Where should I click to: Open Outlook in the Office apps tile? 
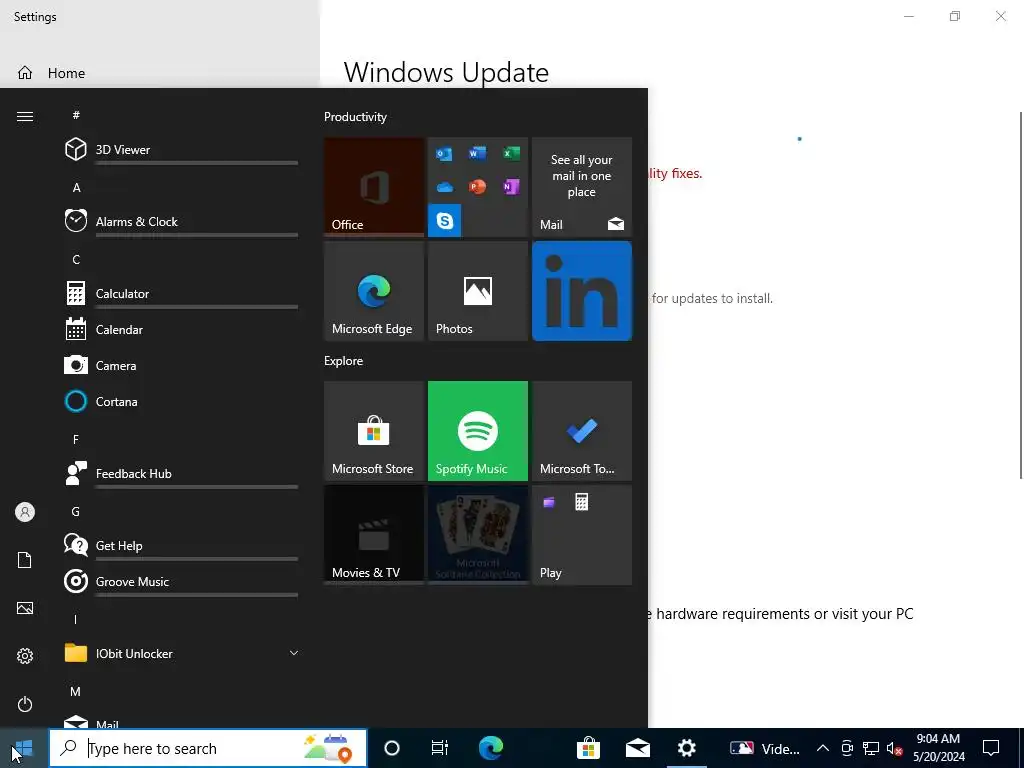point(445,153)
